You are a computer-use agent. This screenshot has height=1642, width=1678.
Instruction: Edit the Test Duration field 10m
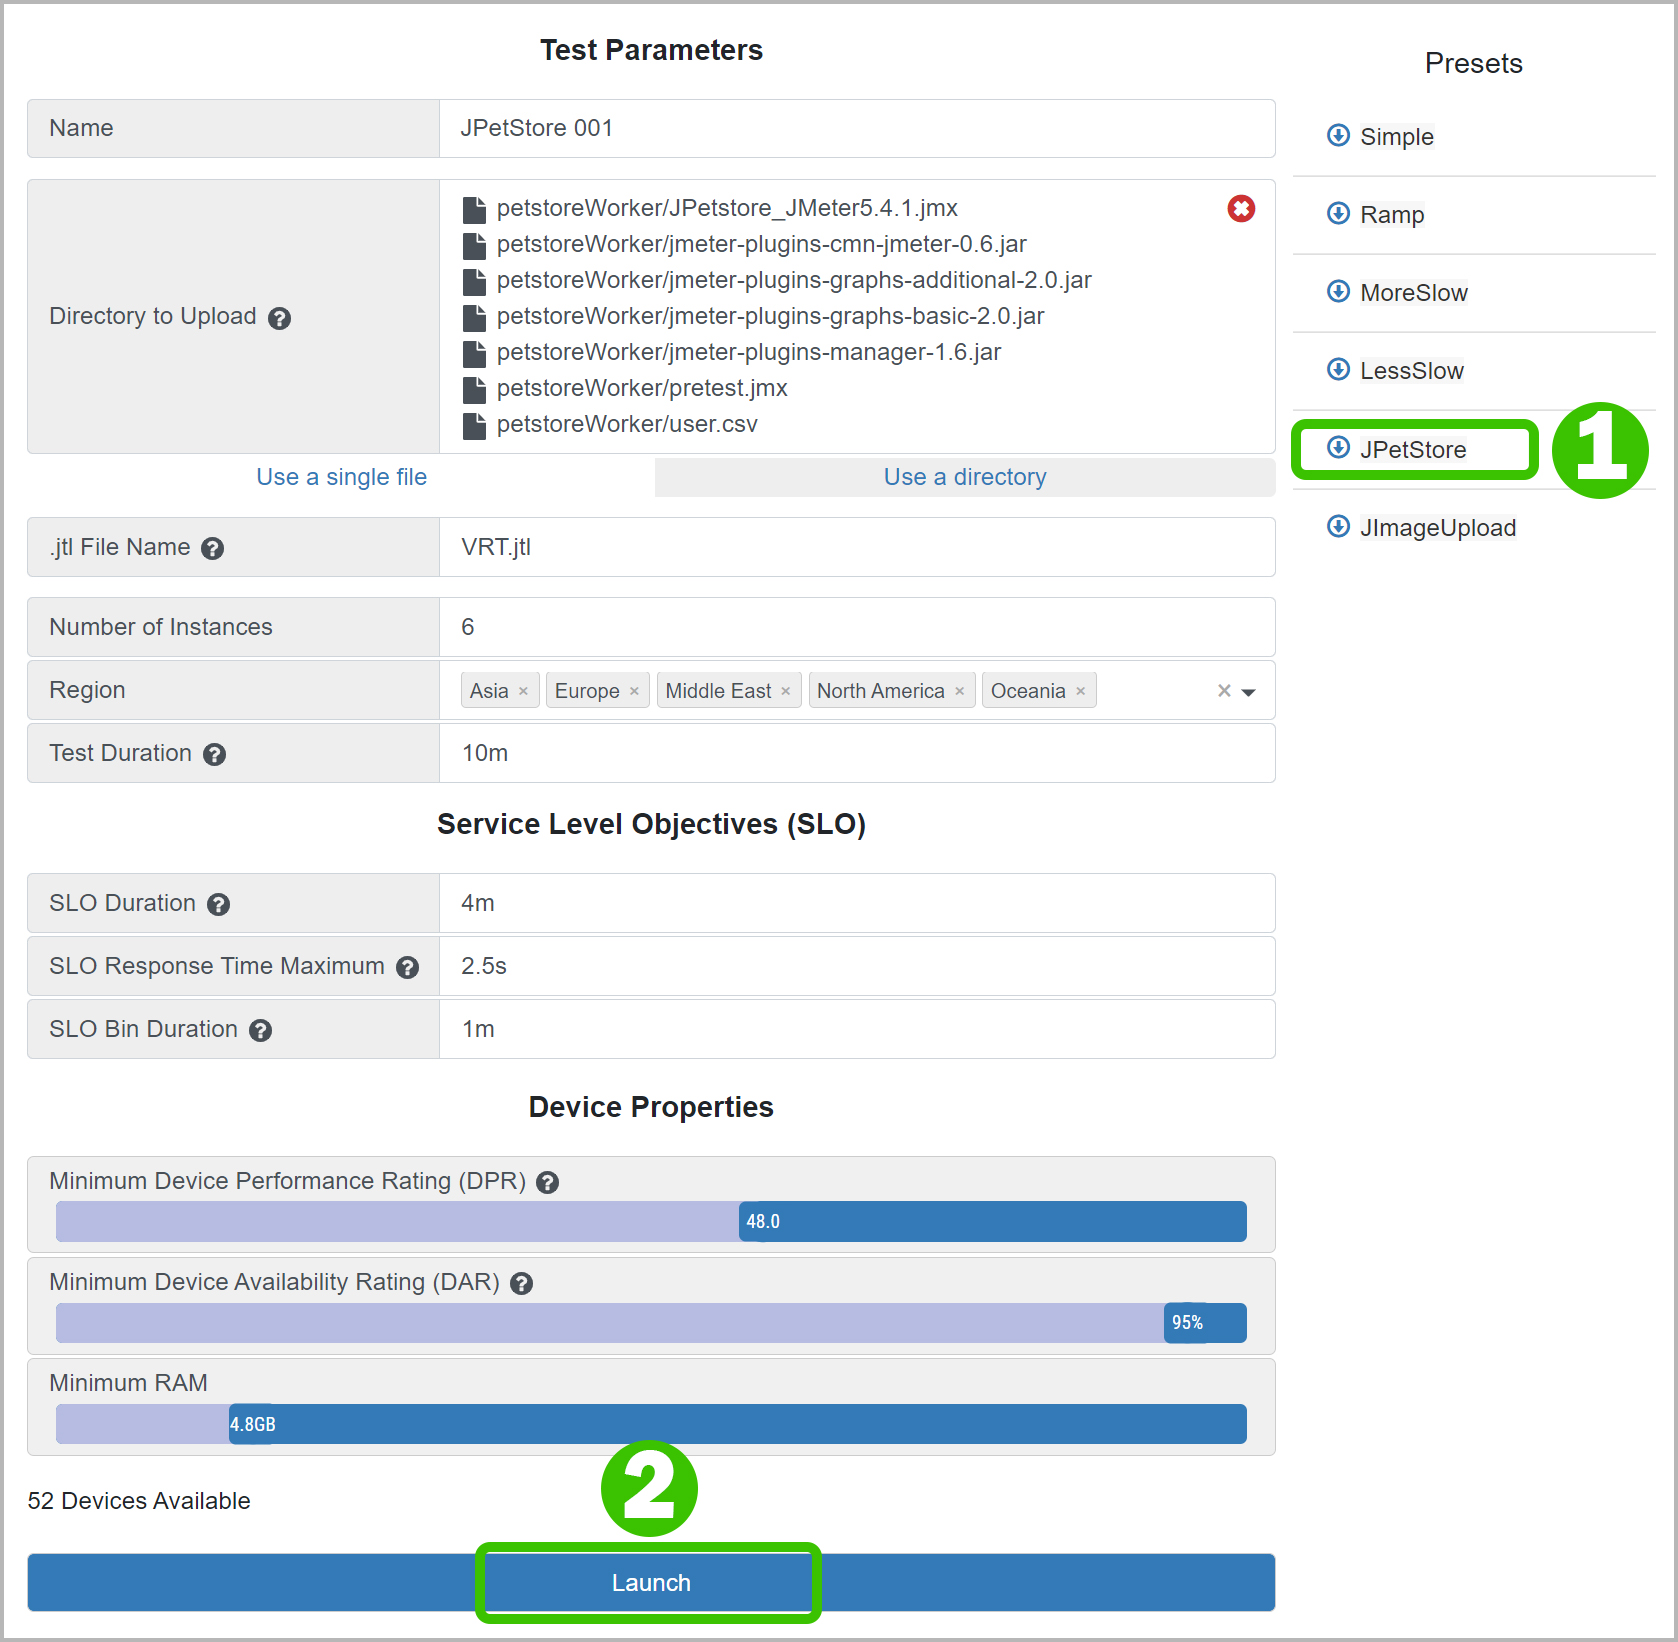pos(857,753)
